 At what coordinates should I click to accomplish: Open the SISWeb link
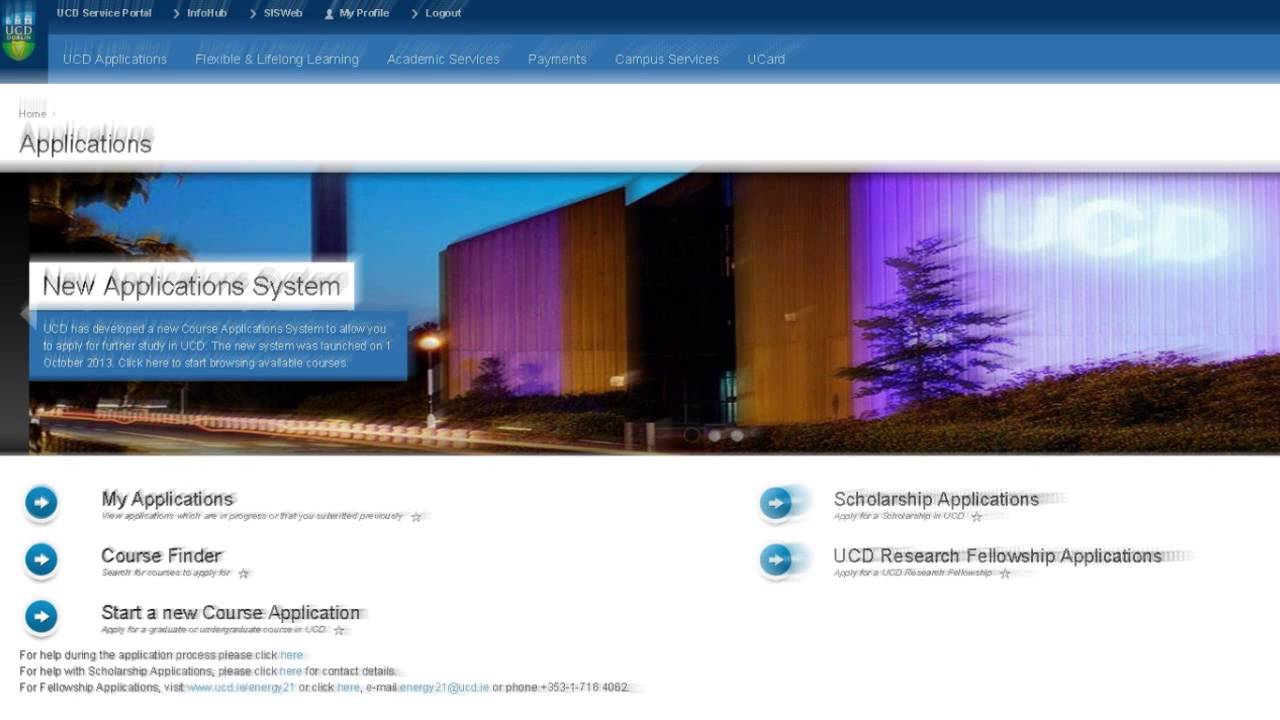click(283, 13)
